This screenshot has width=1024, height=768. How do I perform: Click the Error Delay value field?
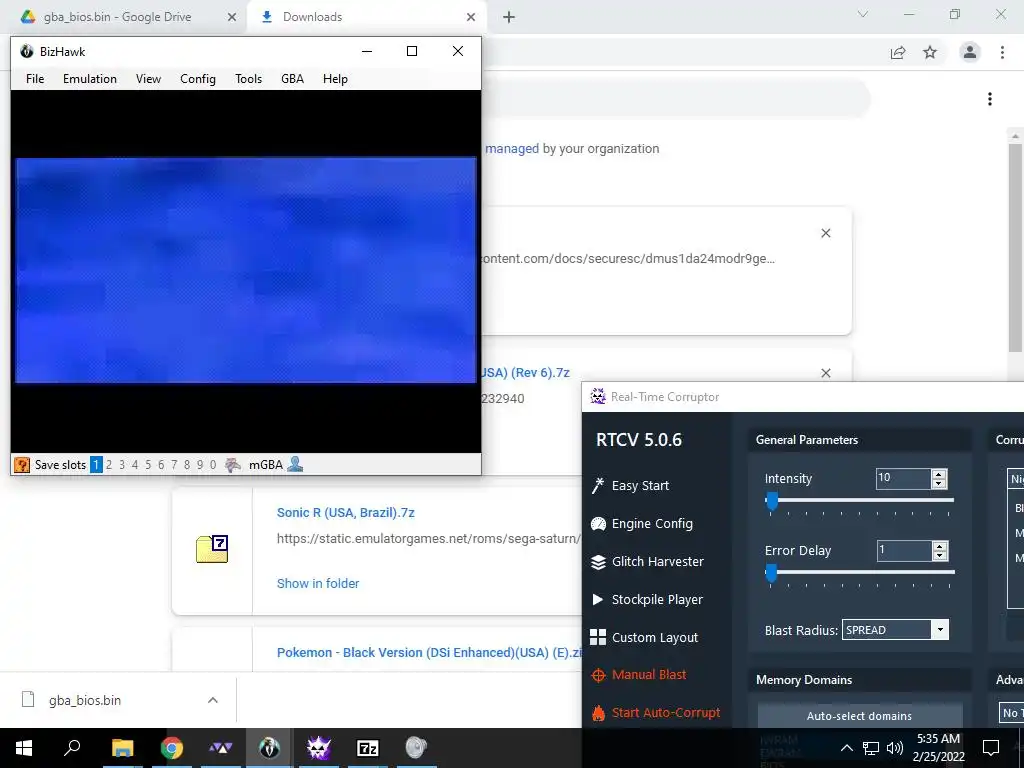point(904,551)
